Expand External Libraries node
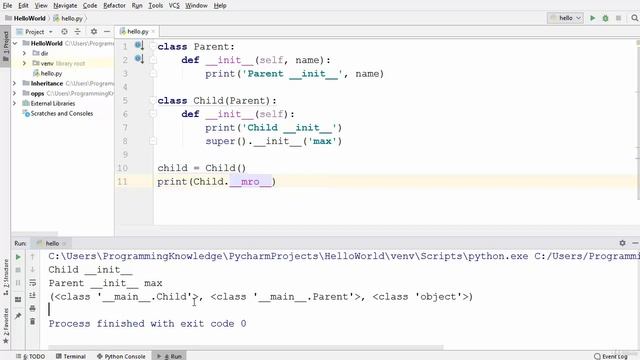The image size is (640, 360). point(15,103)
